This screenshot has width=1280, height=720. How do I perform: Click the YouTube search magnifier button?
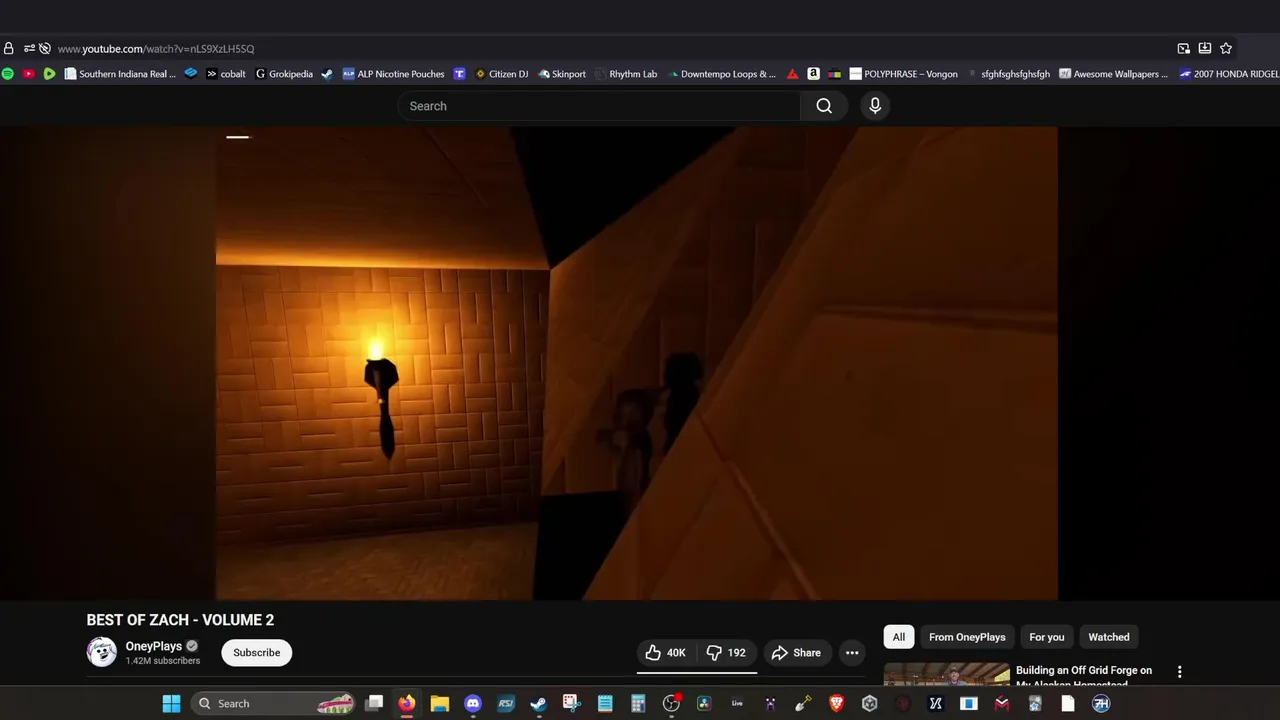pos(824,106)
